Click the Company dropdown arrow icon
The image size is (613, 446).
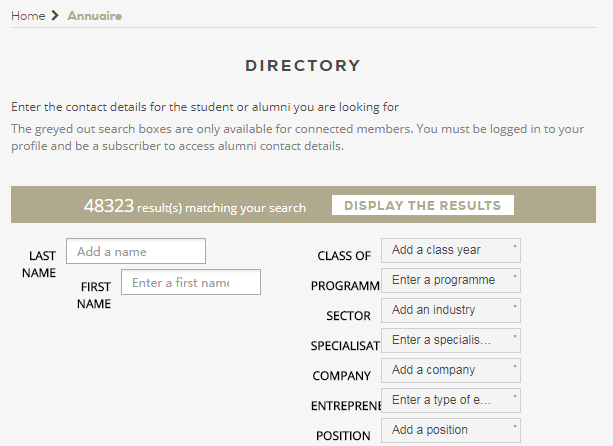click(515, 367)
